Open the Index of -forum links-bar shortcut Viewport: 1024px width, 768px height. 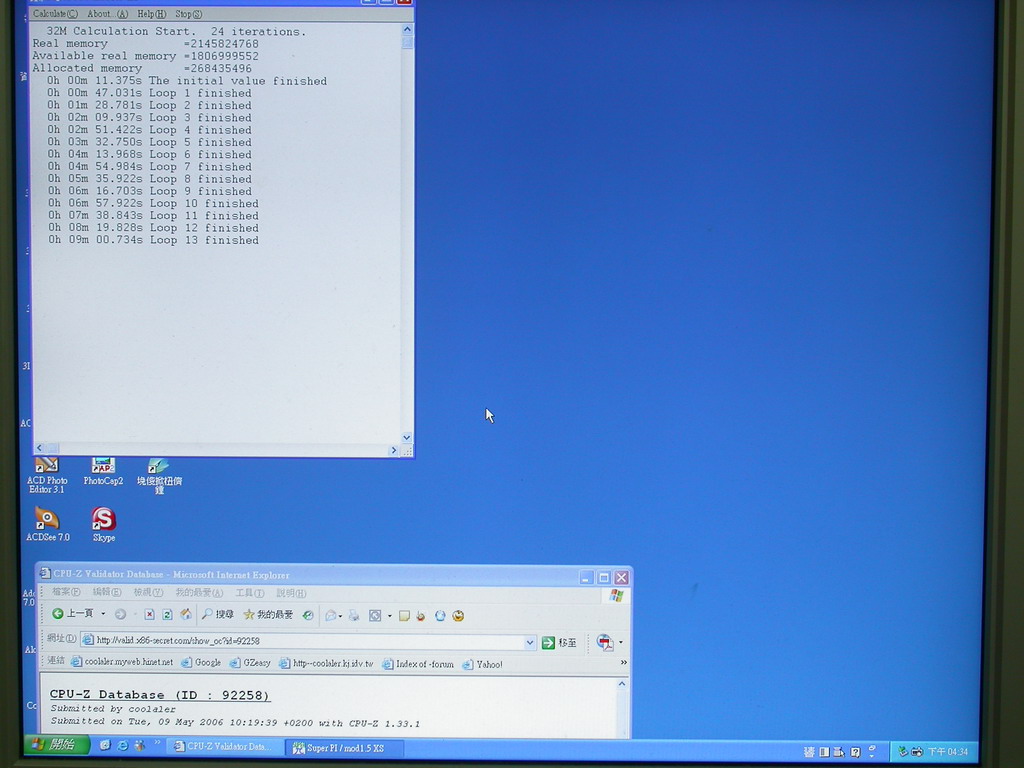click(418, 664)
